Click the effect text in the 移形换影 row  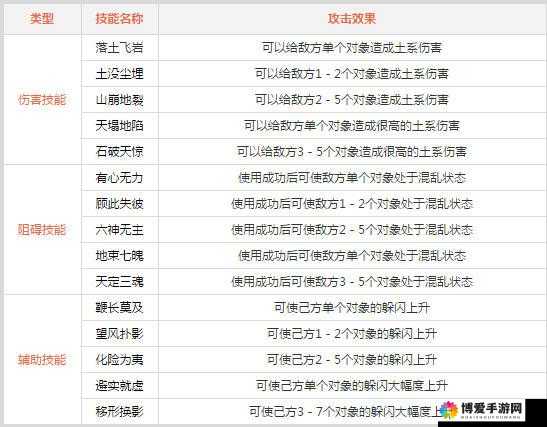pos(345,412)
